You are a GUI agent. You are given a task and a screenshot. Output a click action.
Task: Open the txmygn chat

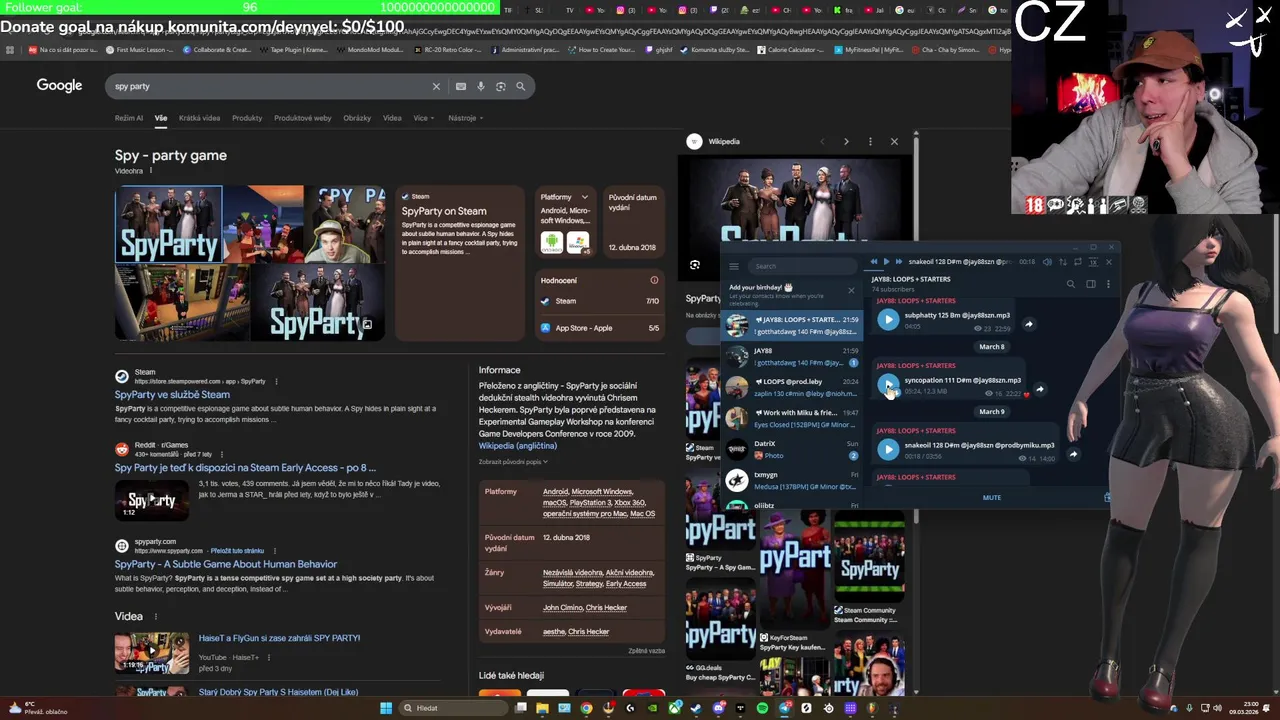(791, 480)
